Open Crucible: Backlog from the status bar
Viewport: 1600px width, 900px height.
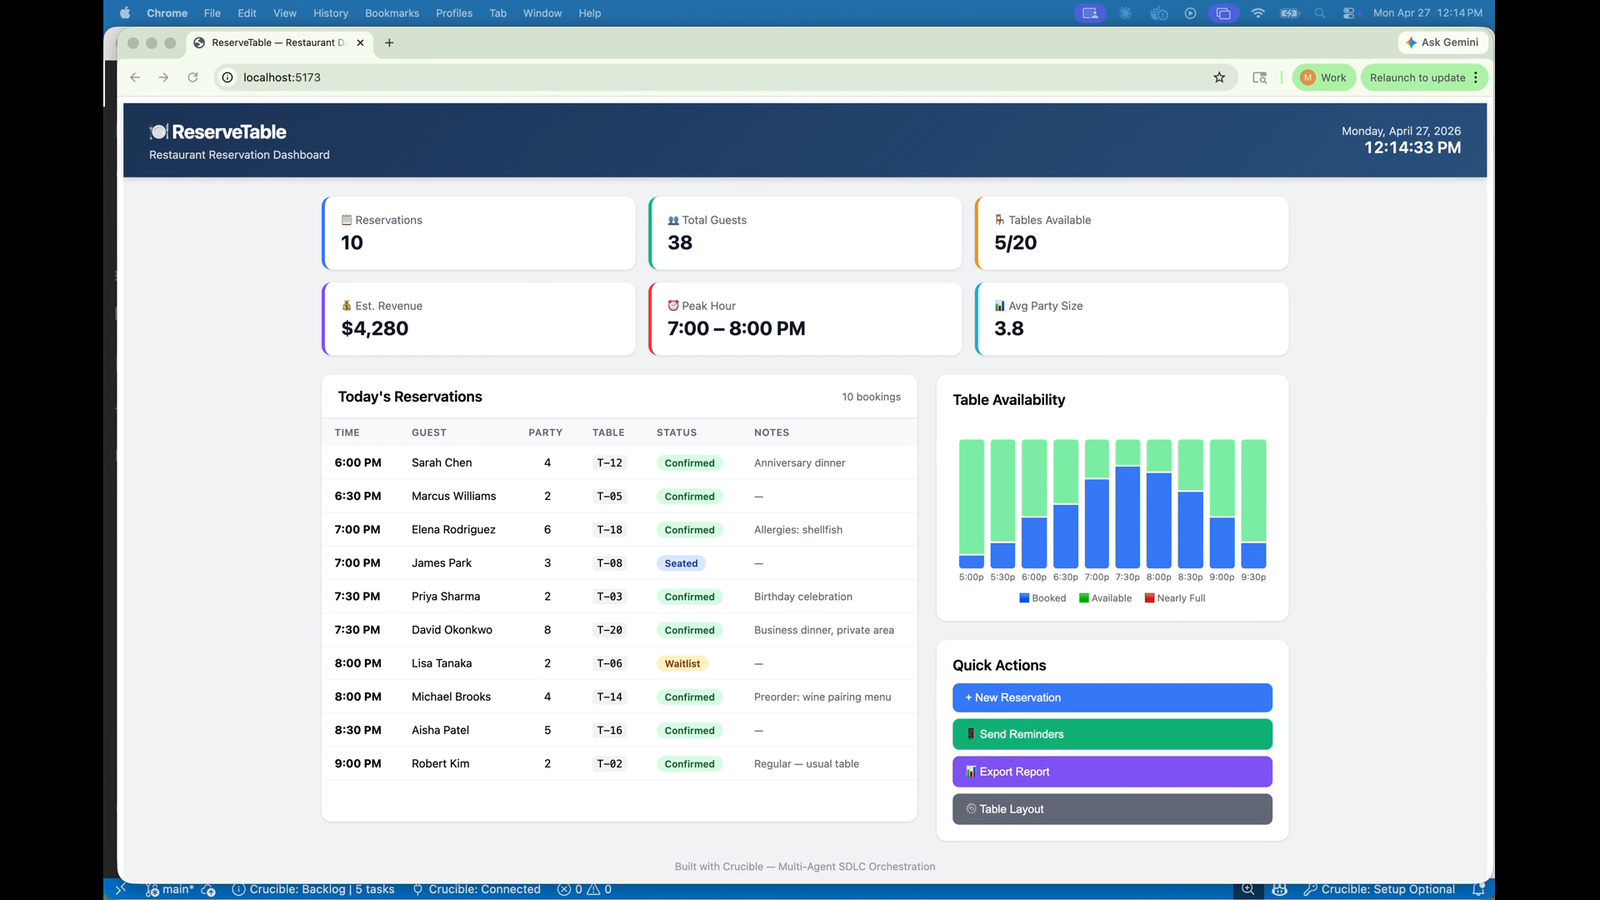pos(313,889)
